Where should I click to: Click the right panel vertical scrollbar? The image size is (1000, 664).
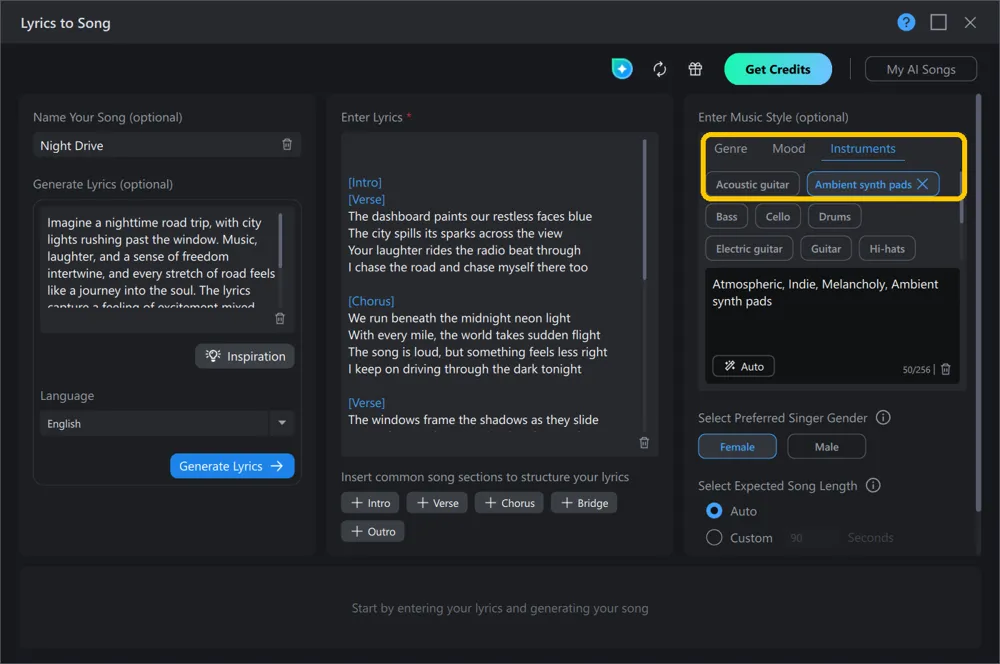coord(978,303)
